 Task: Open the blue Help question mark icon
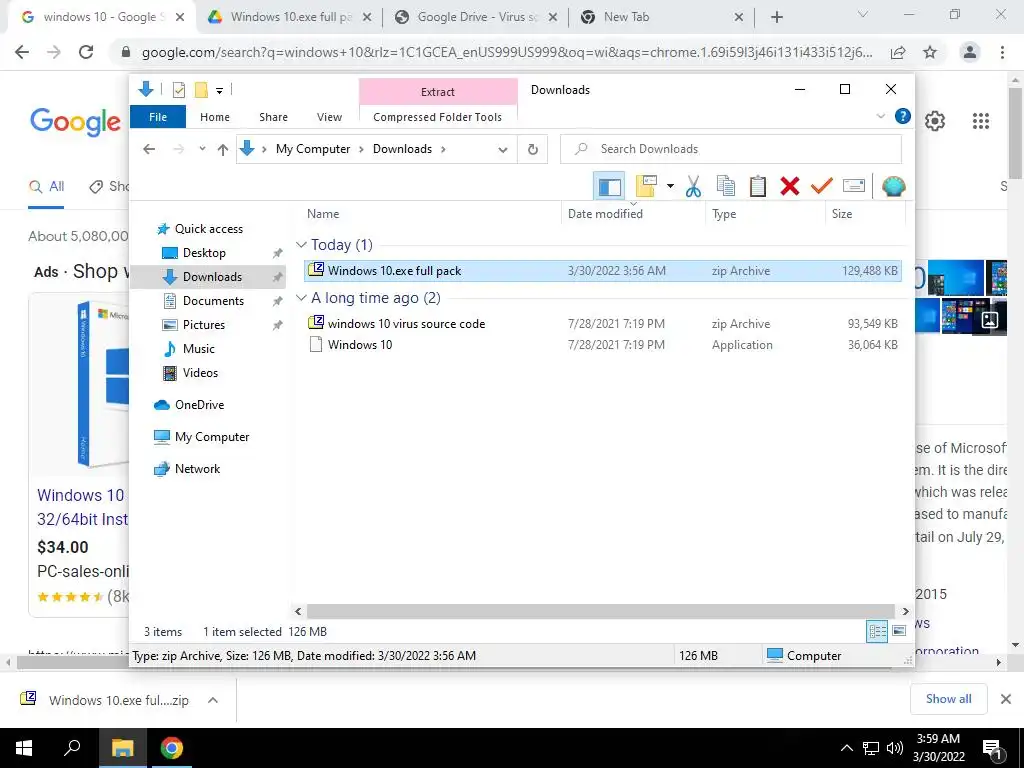tap(903, 116)
